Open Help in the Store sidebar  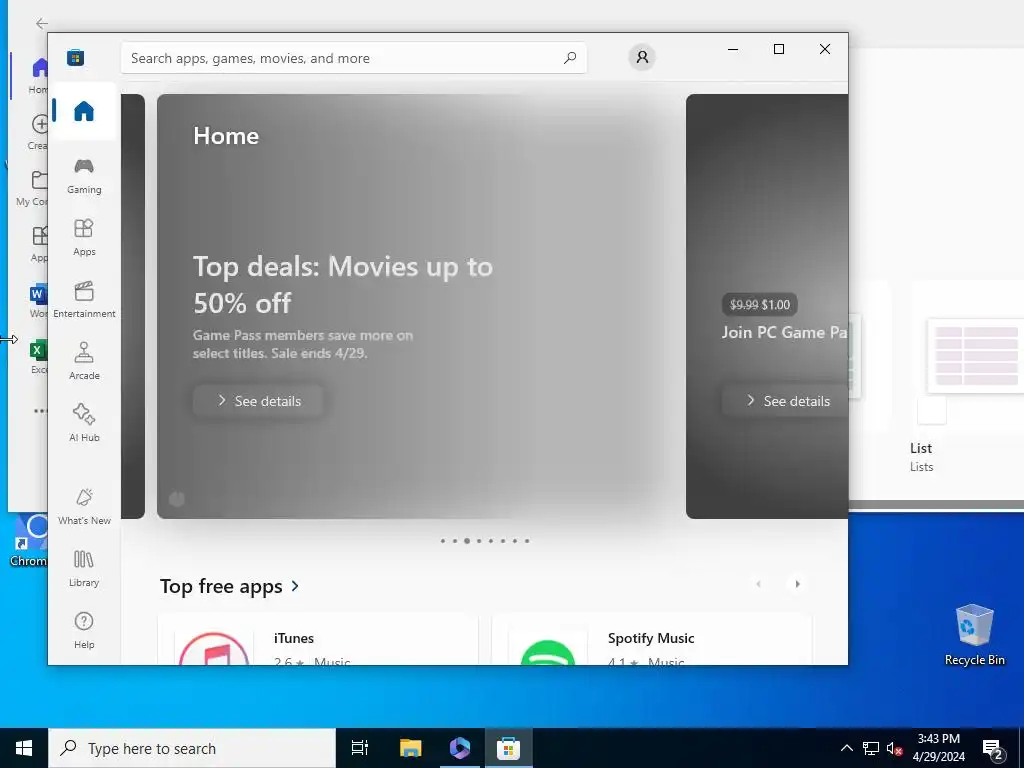tap(84, 630)
